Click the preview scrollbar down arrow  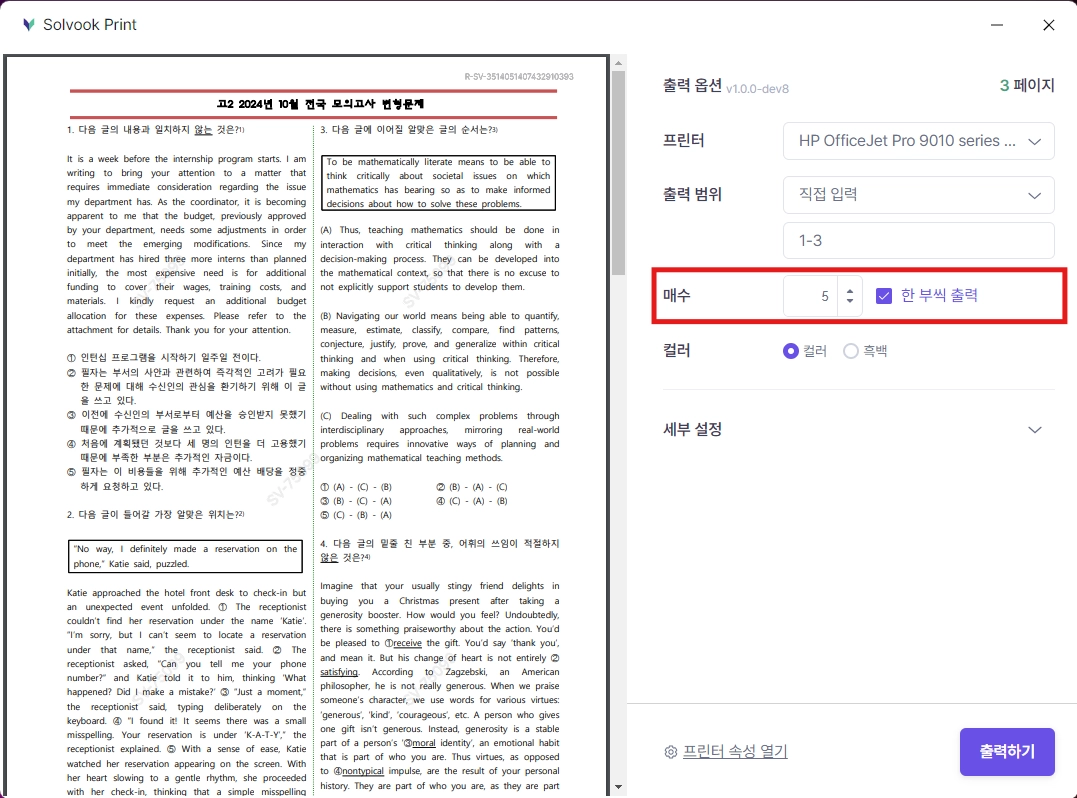click(x=618, y=787)
